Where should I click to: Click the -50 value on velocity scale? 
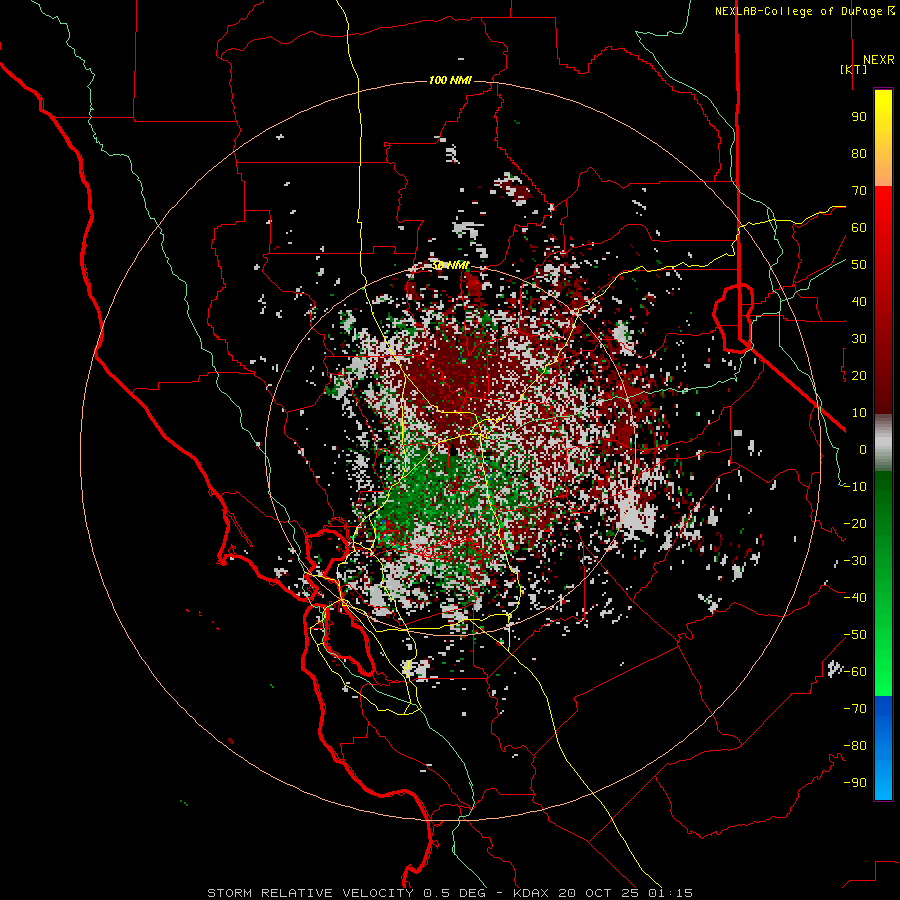pos(855,635)
